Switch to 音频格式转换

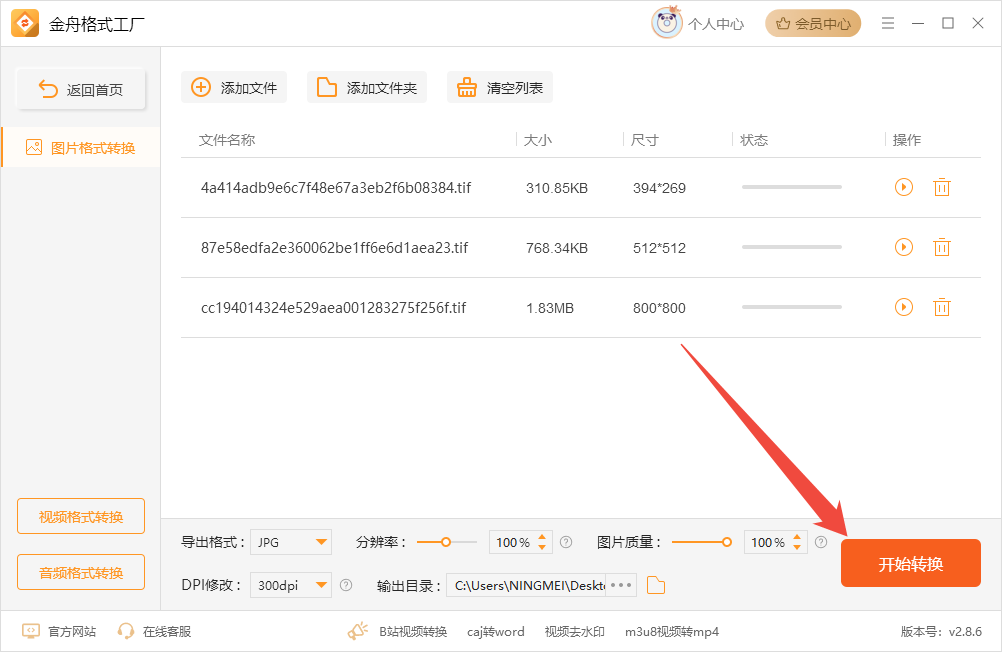point(81,573)
